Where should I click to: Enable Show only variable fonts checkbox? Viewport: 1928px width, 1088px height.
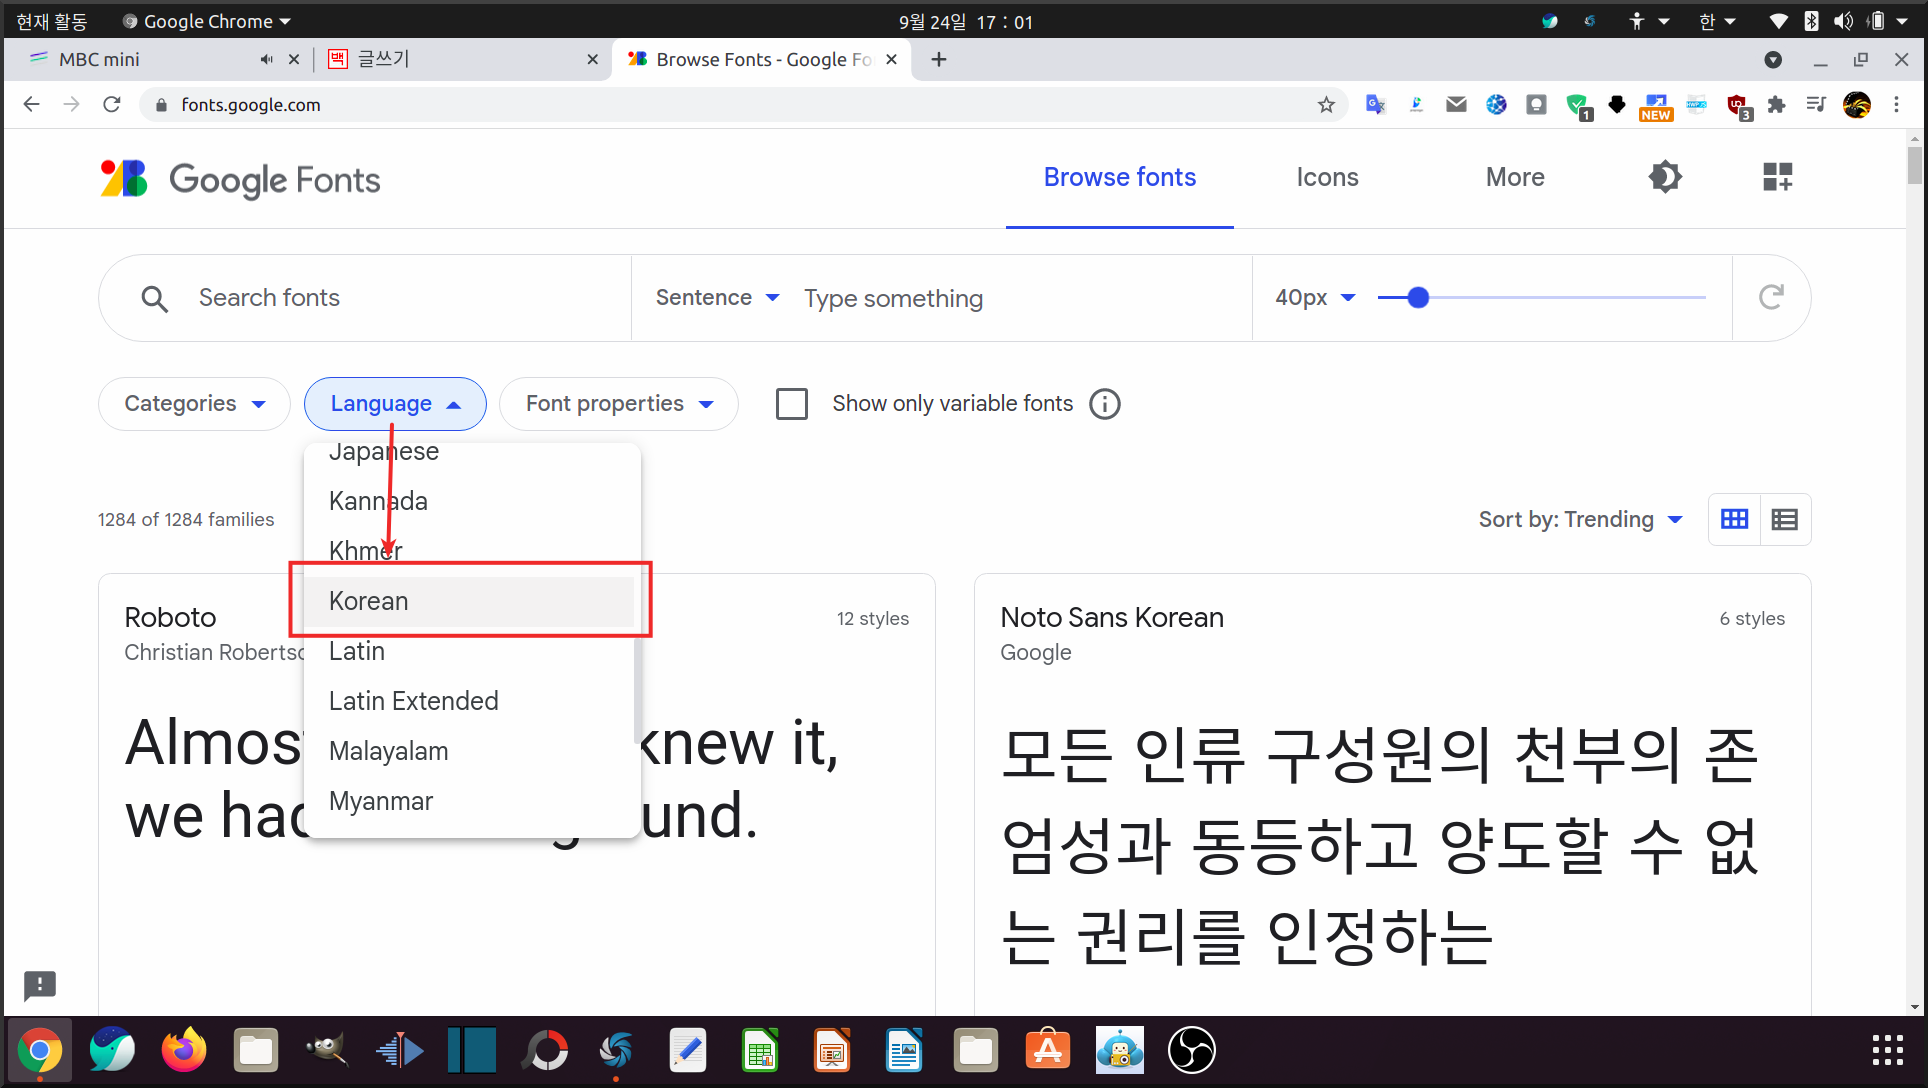792,404
